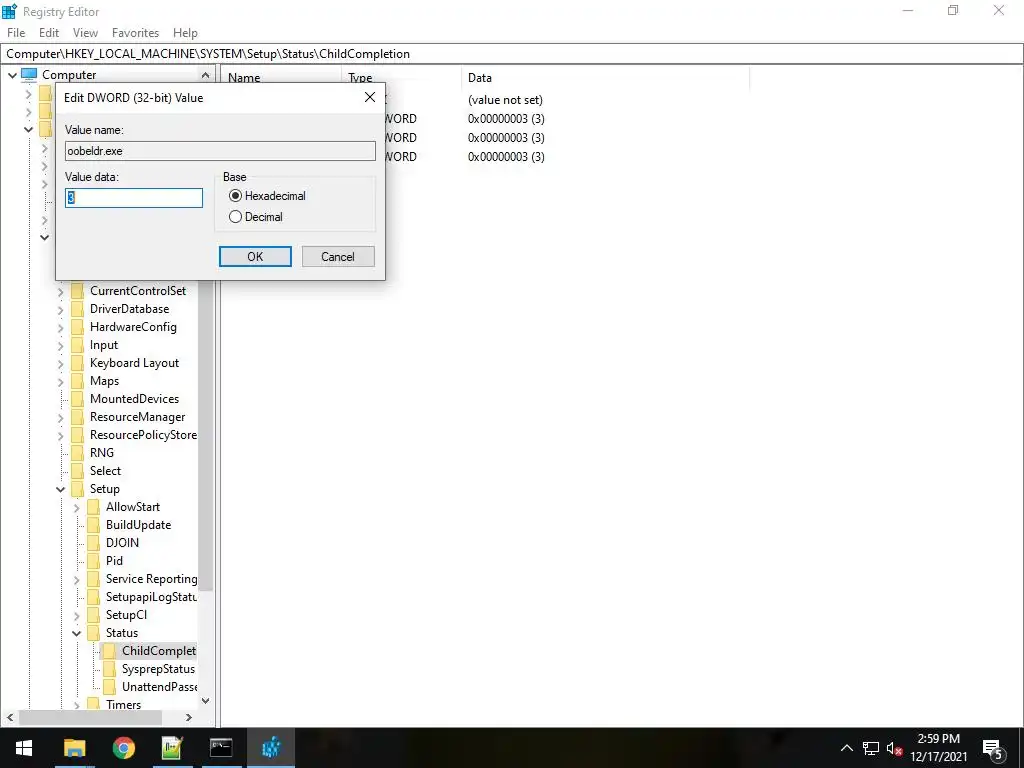Select the CurrentControlSet folder icon

[x=77, y=291]
